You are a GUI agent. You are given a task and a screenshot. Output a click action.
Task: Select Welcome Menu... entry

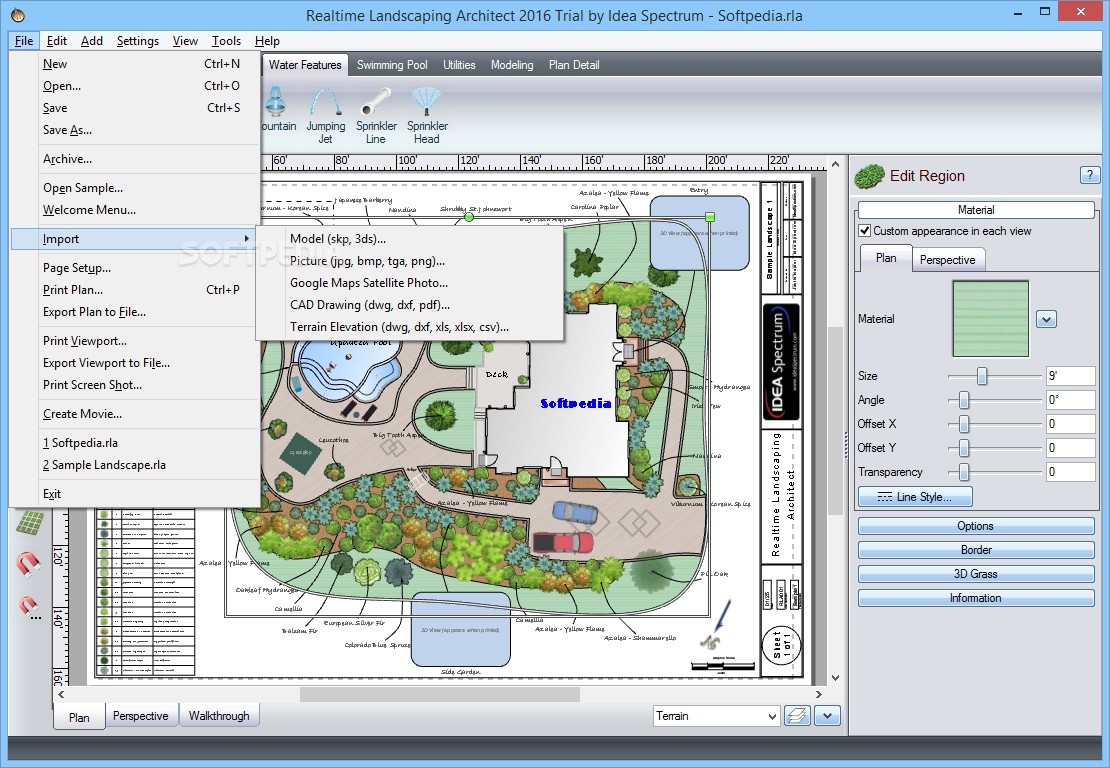coord(135,210)
